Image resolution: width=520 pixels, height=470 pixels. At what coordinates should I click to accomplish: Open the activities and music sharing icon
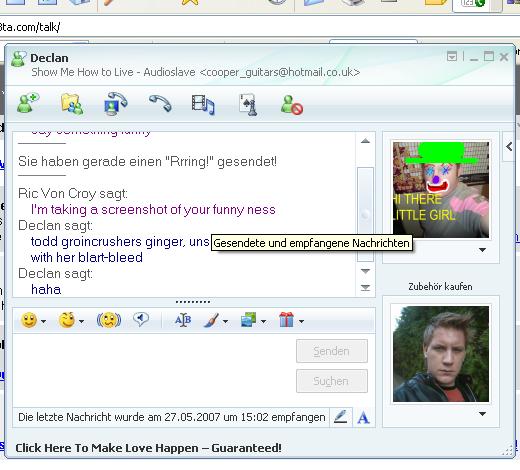click(x=203, y=104)
